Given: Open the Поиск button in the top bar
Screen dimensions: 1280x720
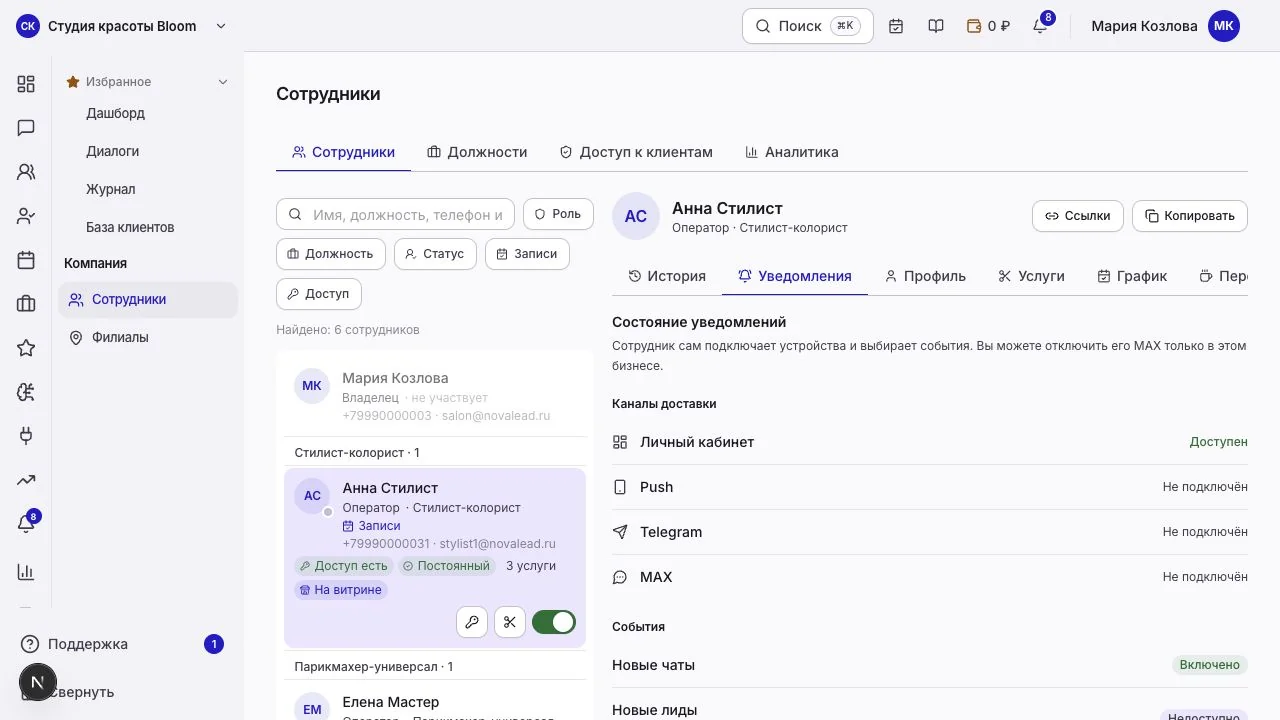Looking at the screenshot, I should pyautogui.click(x=808, y=26).
